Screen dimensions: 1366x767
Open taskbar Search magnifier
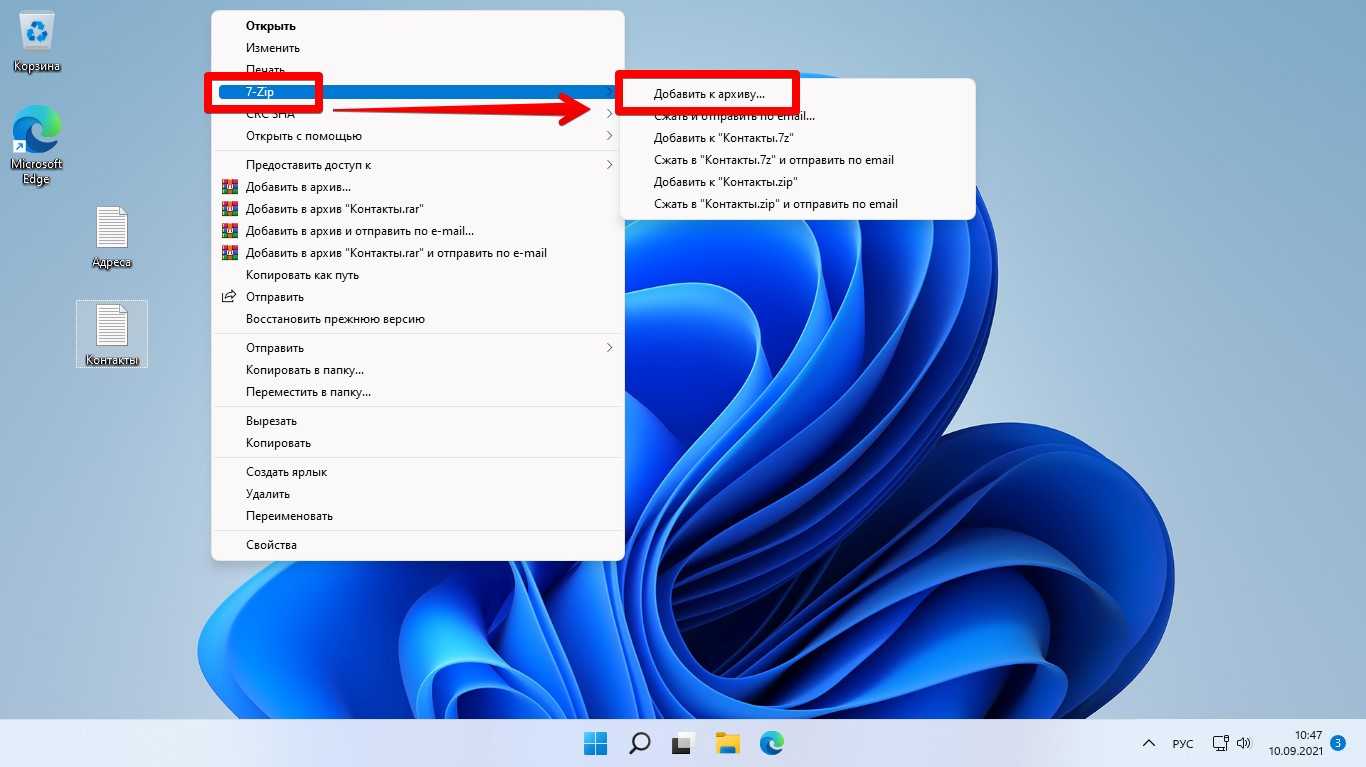point(639,743)
